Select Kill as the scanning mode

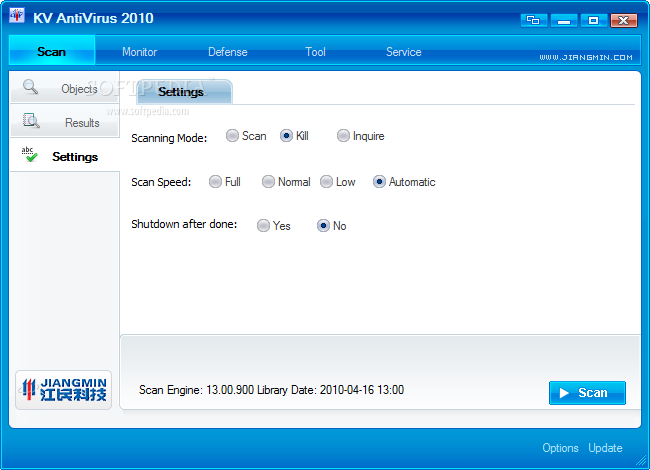click(x=286, y=136)
